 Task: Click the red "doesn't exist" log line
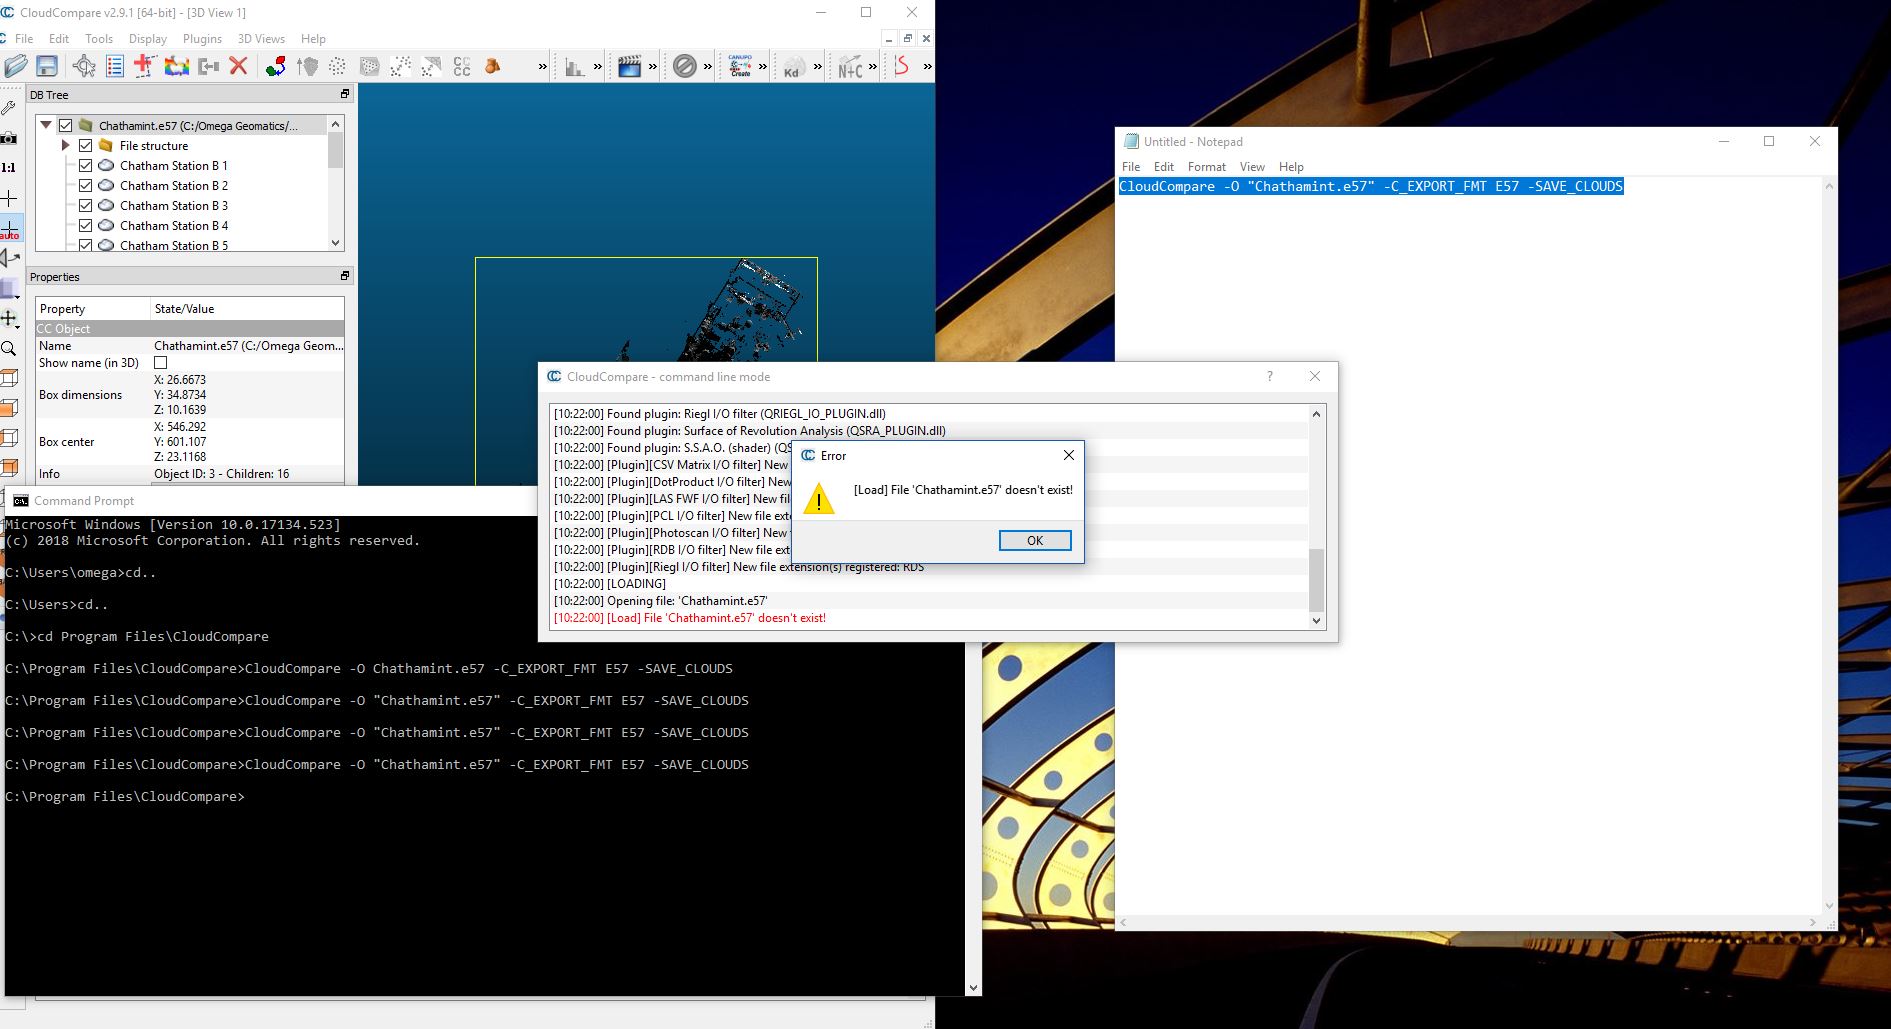tap(690, 618)
